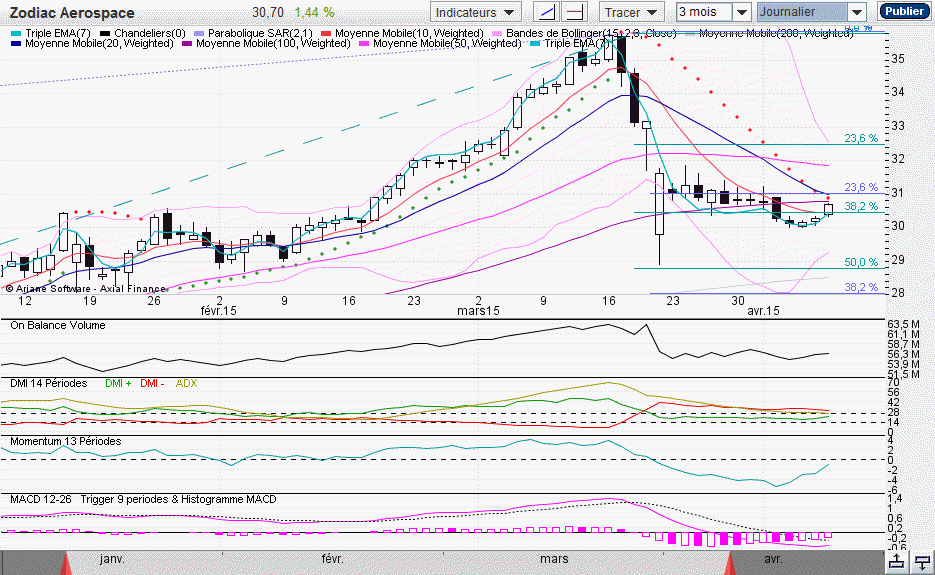Click the first Triple EMA(7) cyan legend swatch
Image resolution: width=935 pixels, height=575 pixels.
[x=16, y=33]
